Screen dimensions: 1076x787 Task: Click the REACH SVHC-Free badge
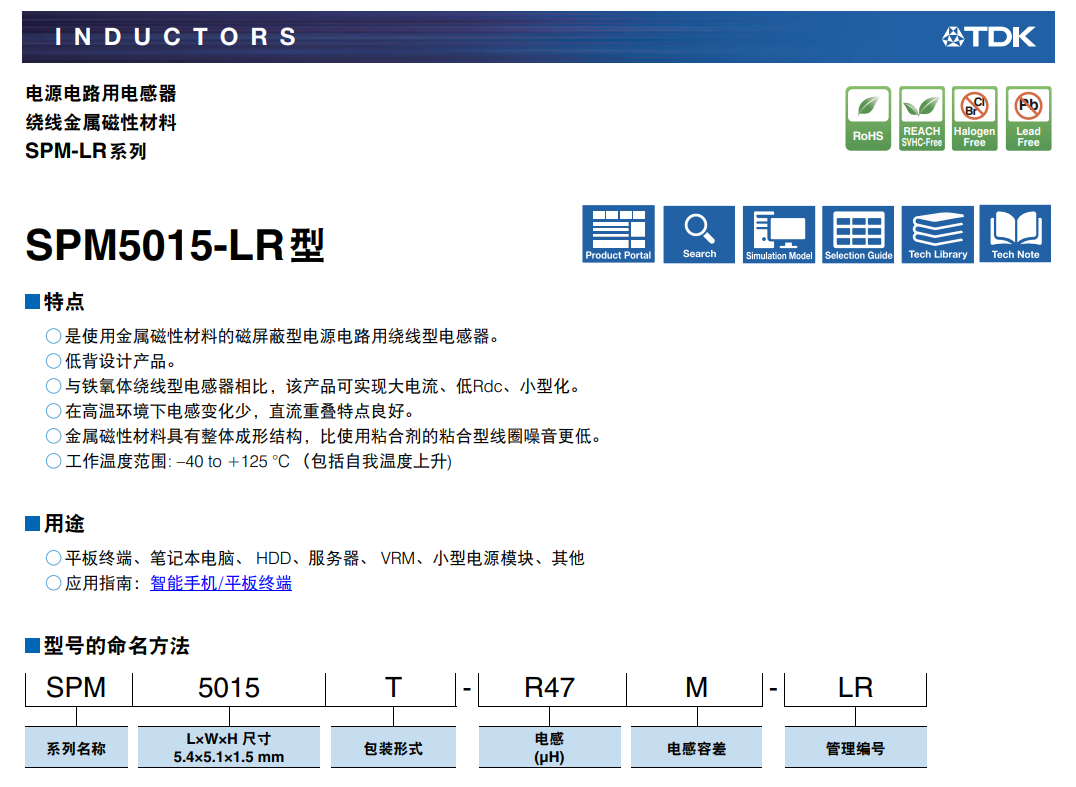tap(922, 118)
